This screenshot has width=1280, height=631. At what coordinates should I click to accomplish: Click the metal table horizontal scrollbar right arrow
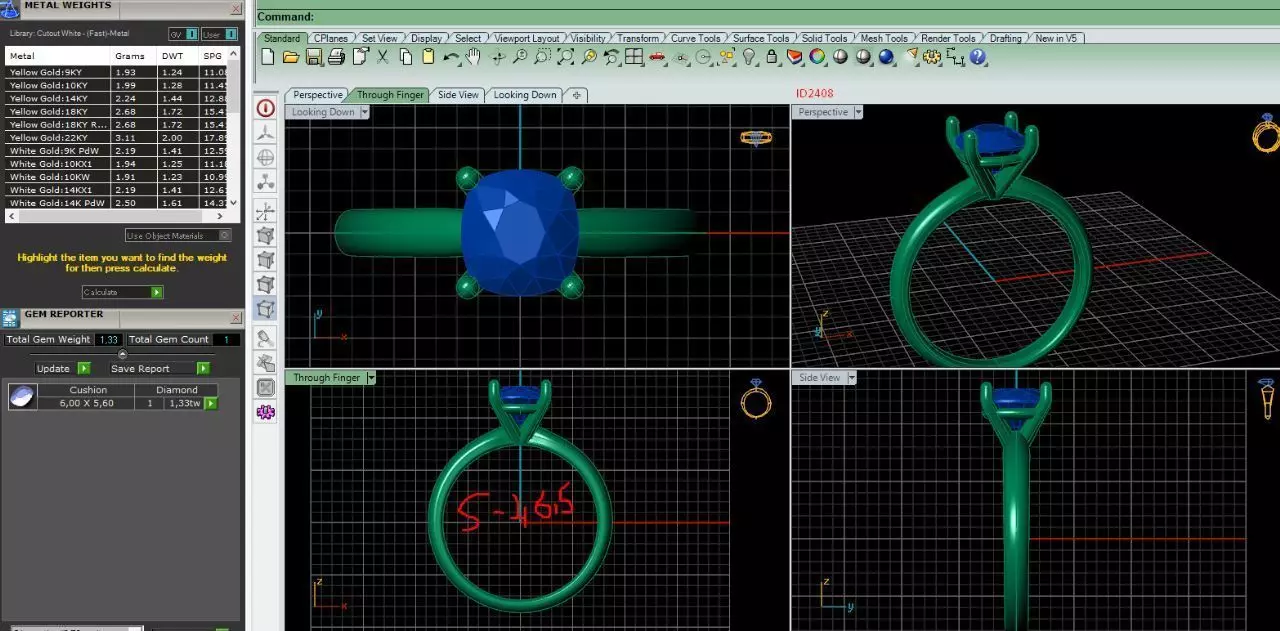tap(222, 216)
